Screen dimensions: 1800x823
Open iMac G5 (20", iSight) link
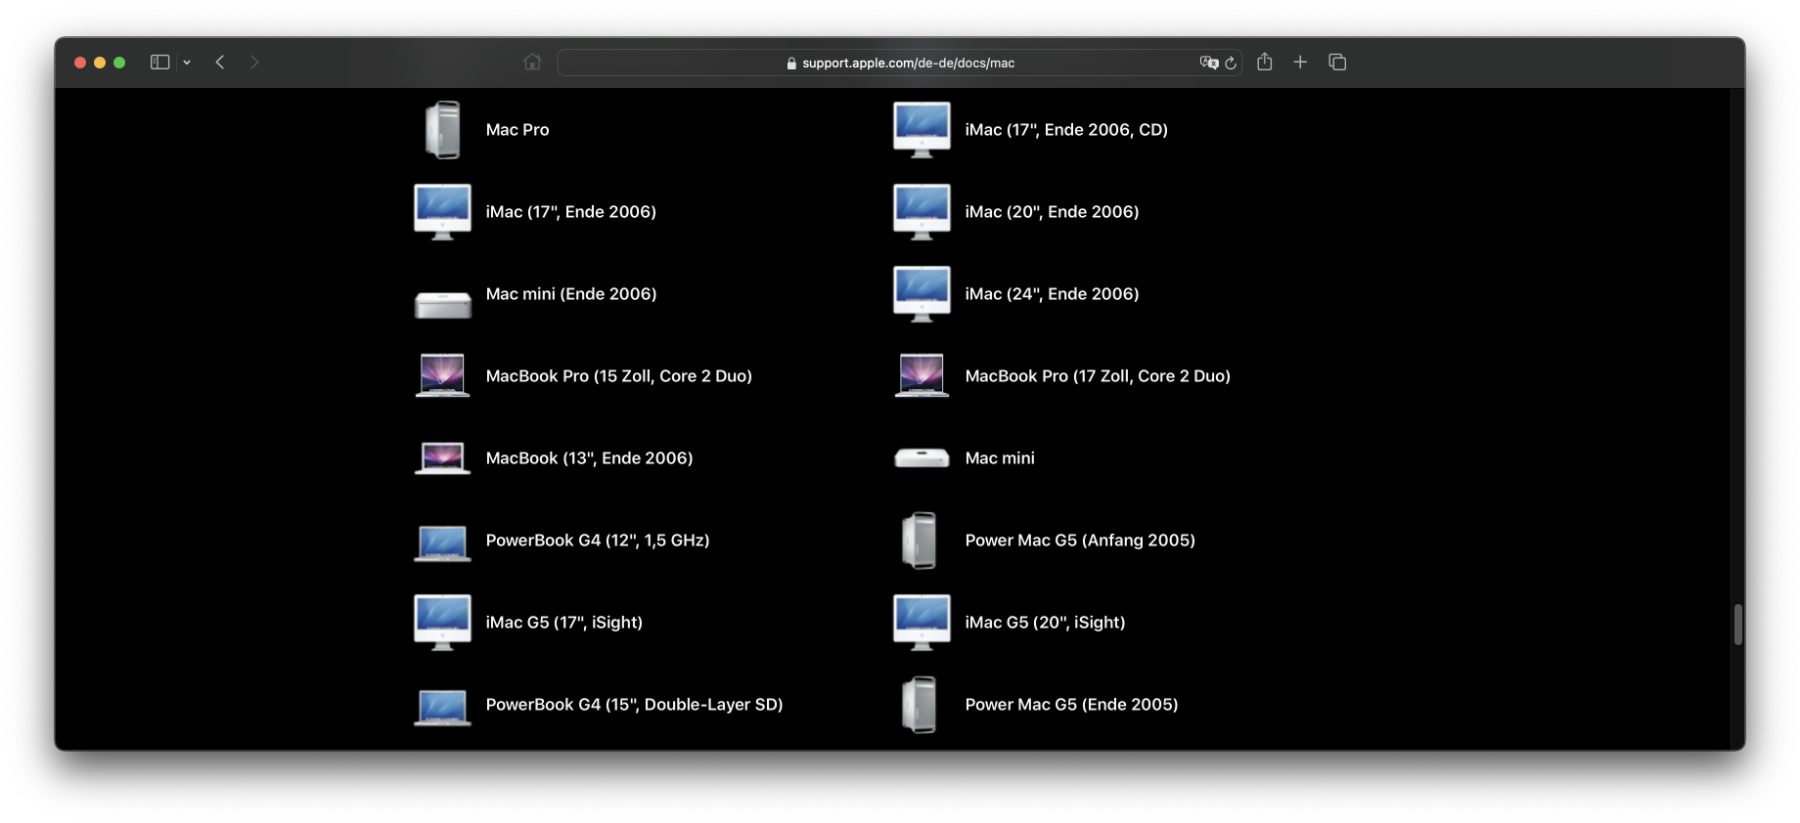tap(1044, 622)
